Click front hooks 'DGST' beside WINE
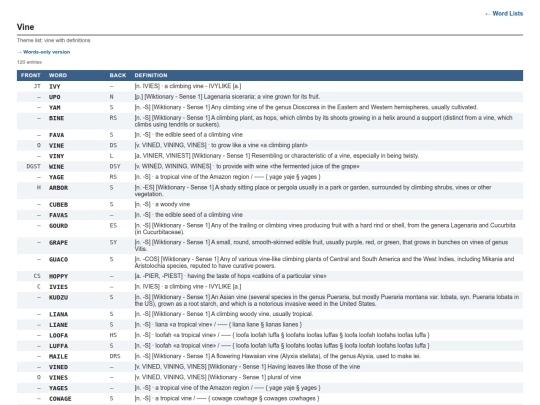Image resolution: width=540 pixels, height=405 pixels. 33,167
